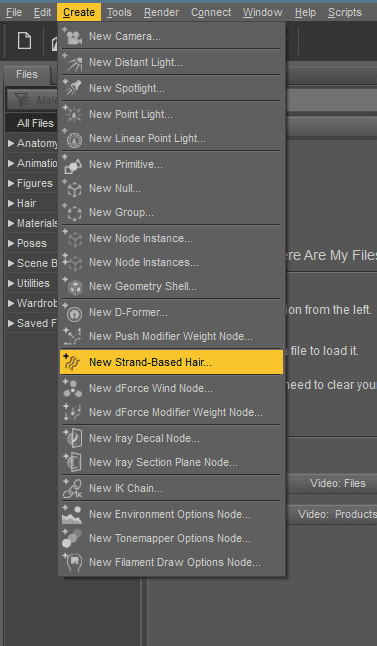Viewport: 377px width, 646px height.
Task: Switch to the Files tab
Action: click(27, 74)
